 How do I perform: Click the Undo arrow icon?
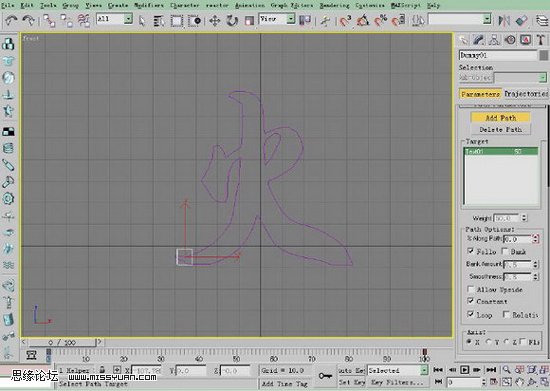coord(11,20)
